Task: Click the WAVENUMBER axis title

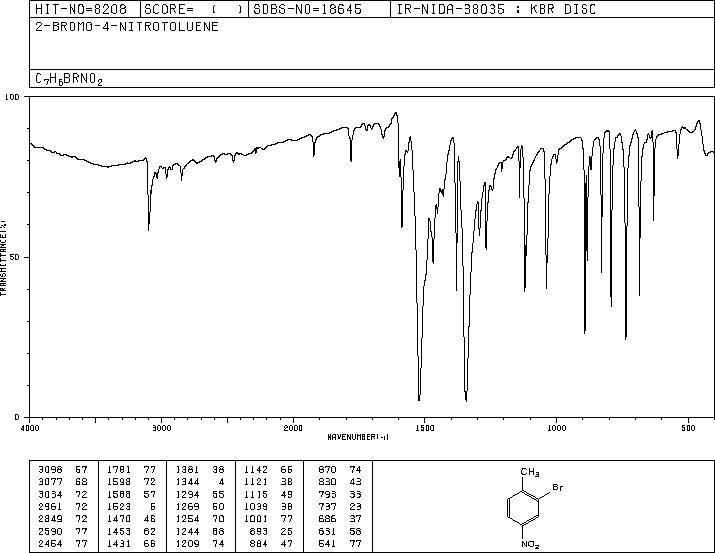Action: (x=358, y=437)
